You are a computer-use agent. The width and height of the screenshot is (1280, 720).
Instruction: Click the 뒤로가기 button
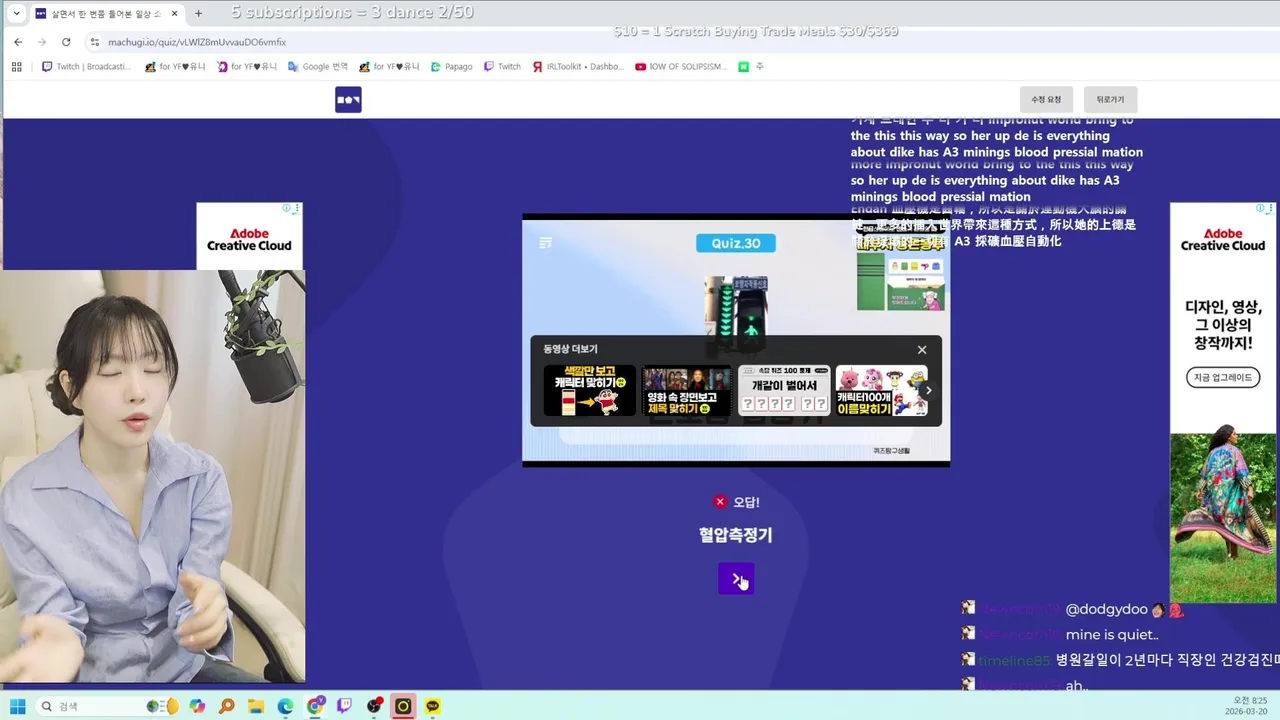click(1110, 100)
